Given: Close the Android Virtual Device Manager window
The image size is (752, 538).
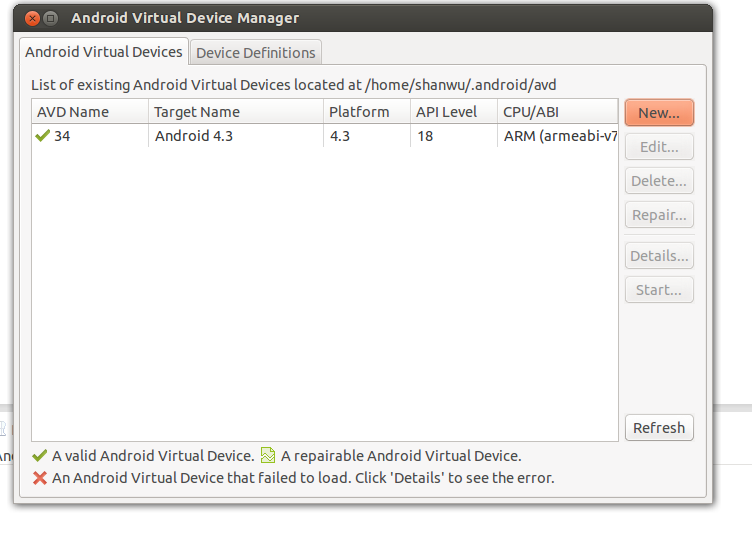Looking at the screenshot, I should click(32, 19).
